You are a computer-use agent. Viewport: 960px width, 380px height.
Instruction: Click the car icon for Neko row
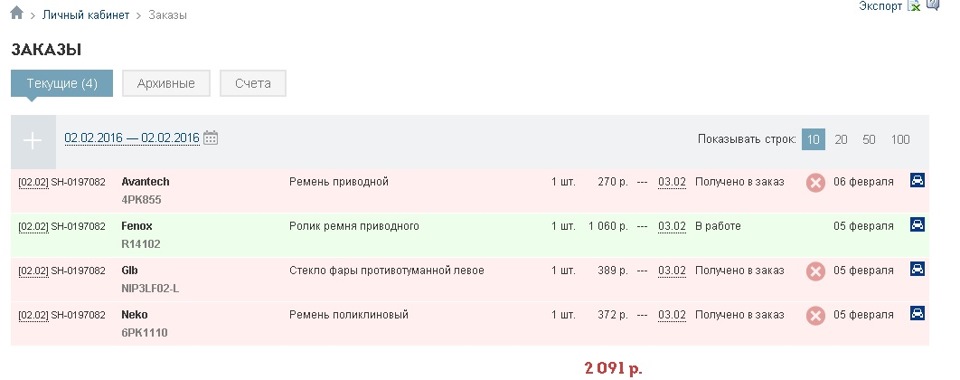pyautogui.click(x=917, y=313)
